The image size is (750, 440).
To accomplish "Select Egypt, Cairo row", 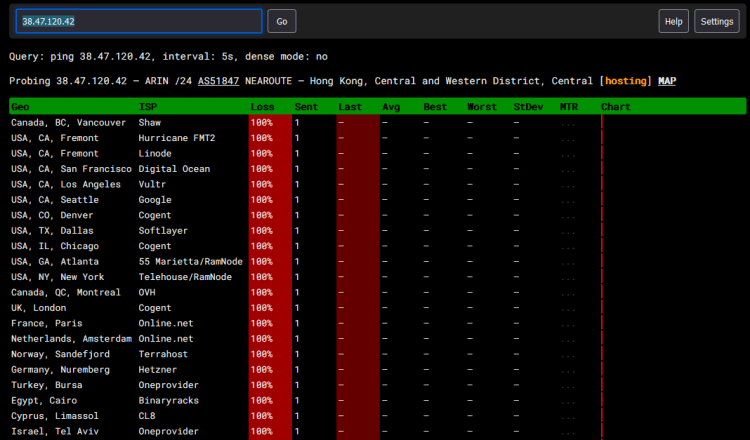I will (x=377, y=400).
